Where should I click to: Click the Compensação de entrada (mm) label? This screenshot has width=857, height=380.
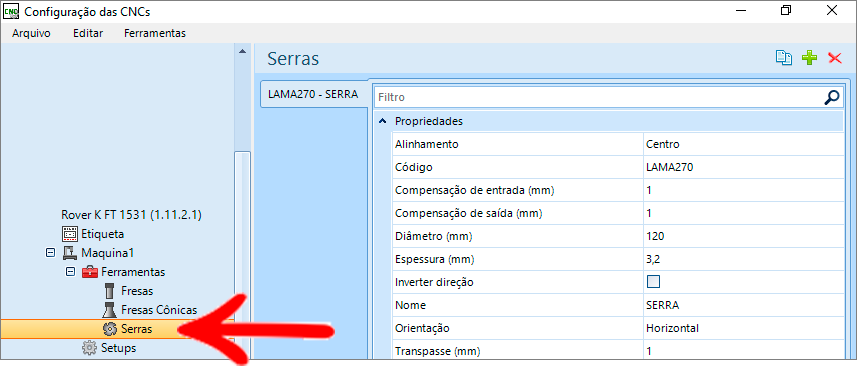coord(475,190)
